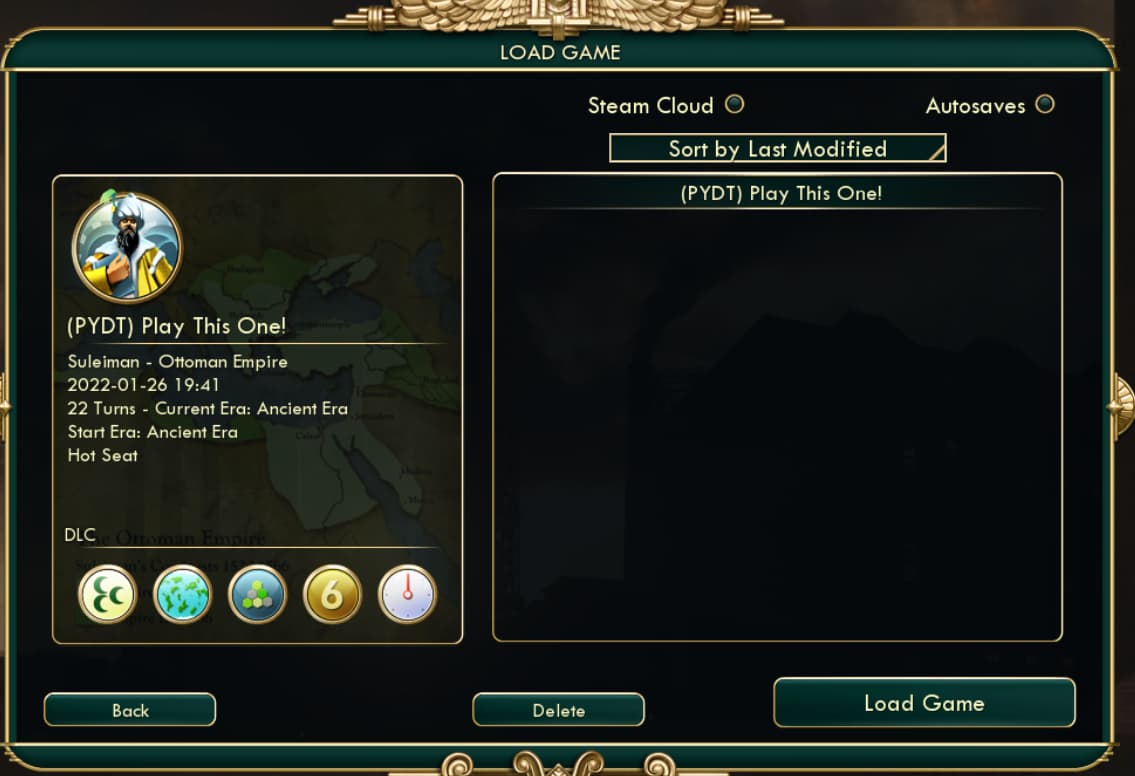
Task: Click the Ottoman crescent DLC icon
Action: [x=107, y=594]
